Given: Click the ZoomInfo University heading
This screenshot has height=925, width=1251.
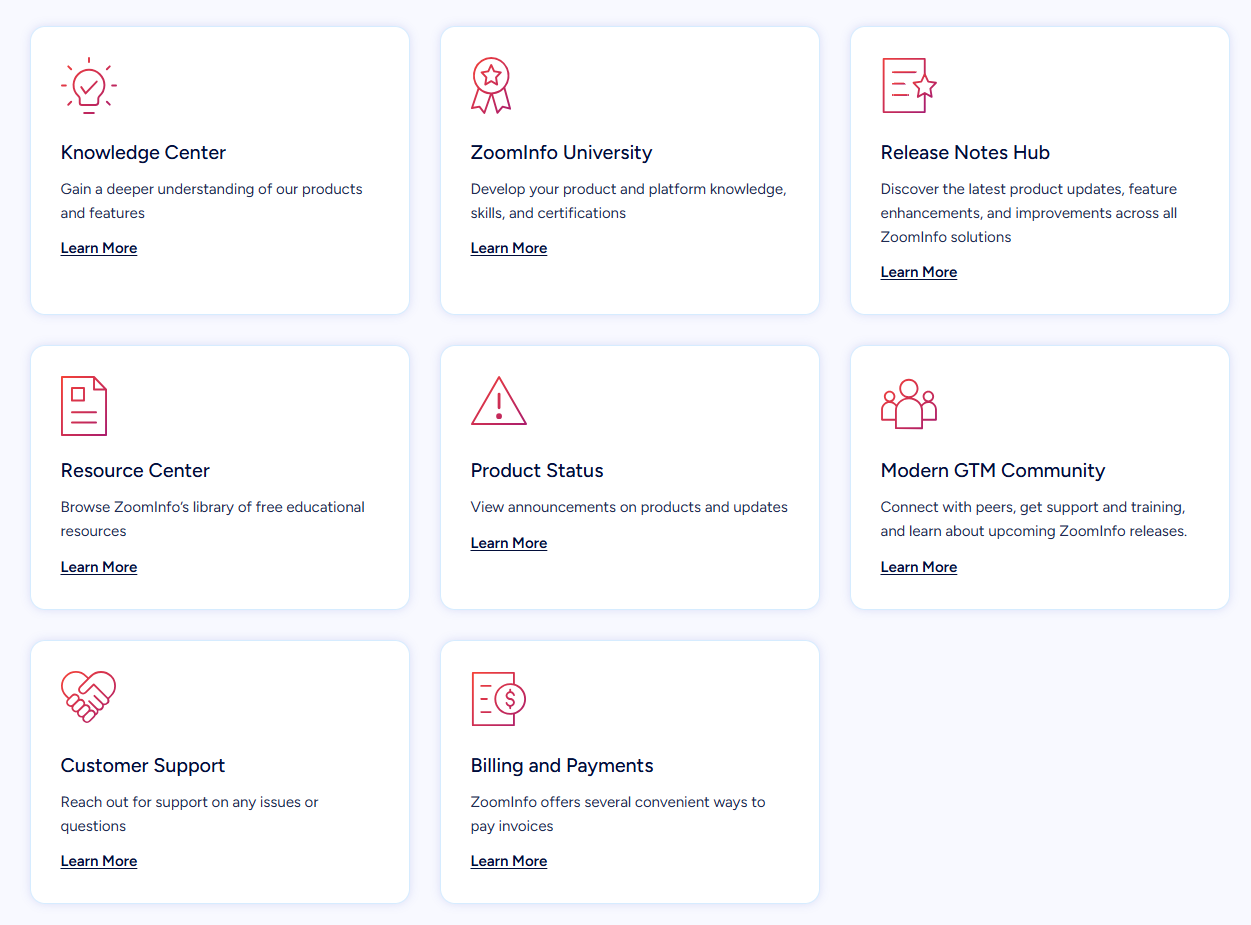Looking at the screenshot, I should [562, 153].
